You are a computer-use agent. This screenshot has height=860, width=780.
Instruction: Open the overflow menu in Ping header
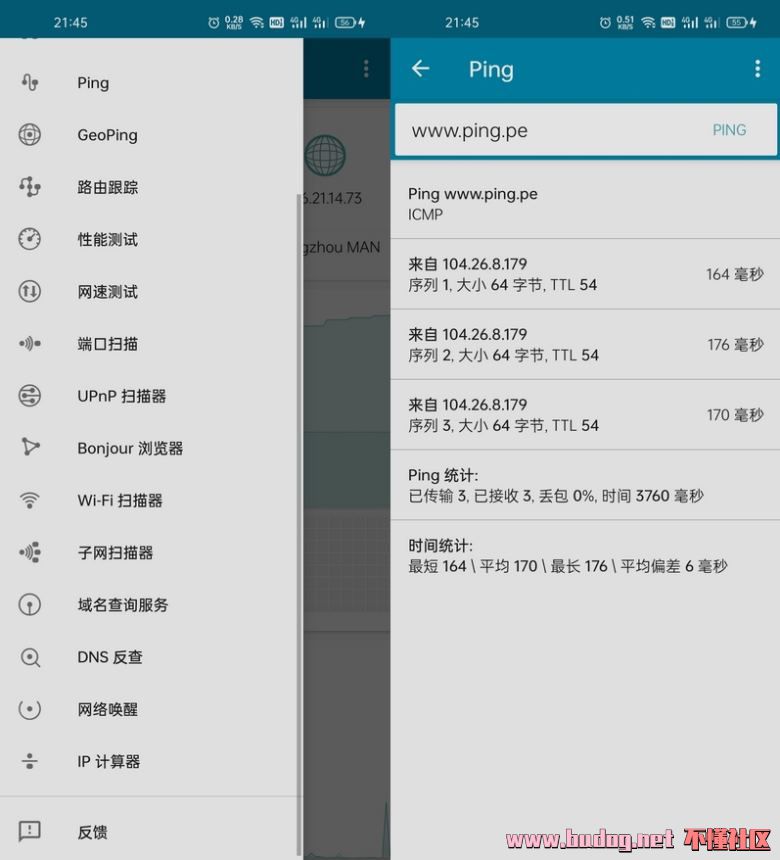click(757, 69)
